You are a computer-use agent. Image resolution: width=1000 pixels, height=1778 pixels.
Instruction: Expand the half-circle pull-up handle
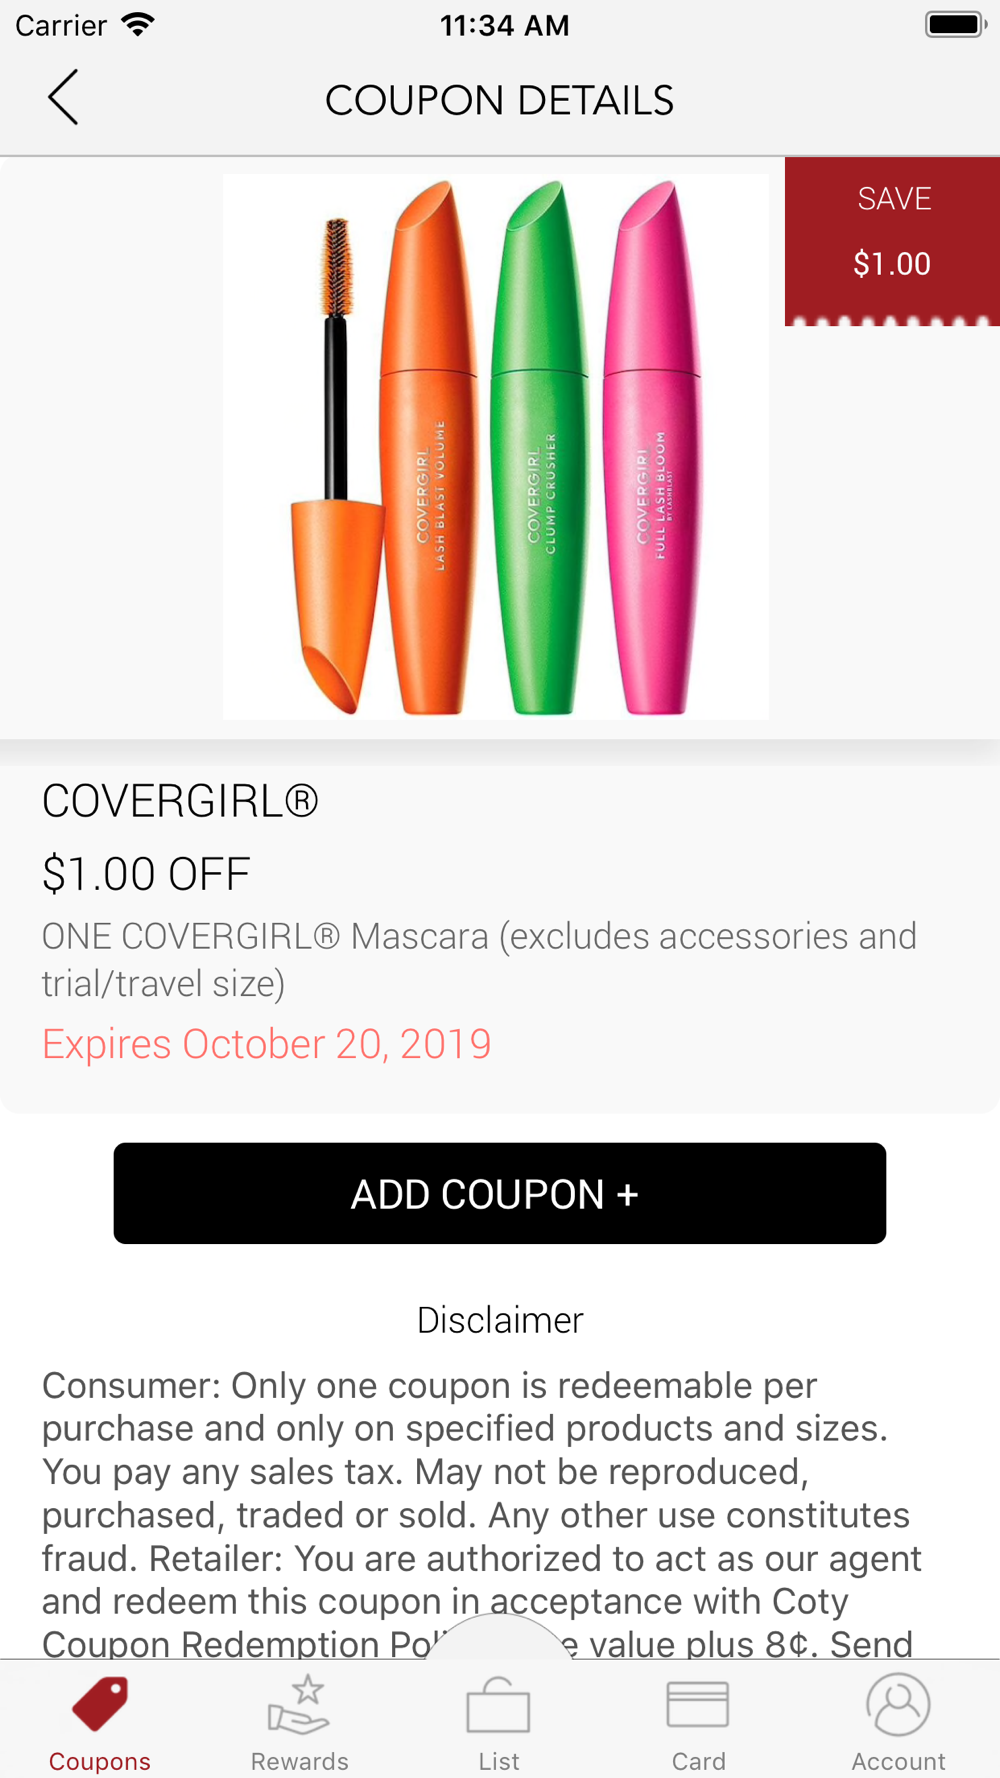[x=500, y=1636]
